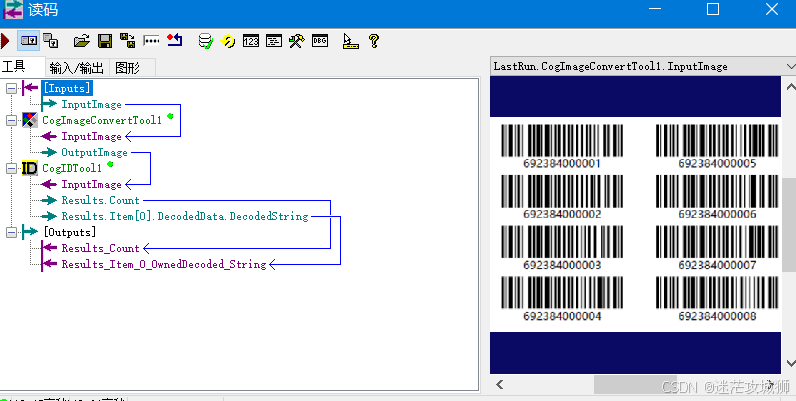Image resolution: width=796 pixels, height=401 pixels.
Task: Open help with yellow question mark
Action: [x=374, y=41]
